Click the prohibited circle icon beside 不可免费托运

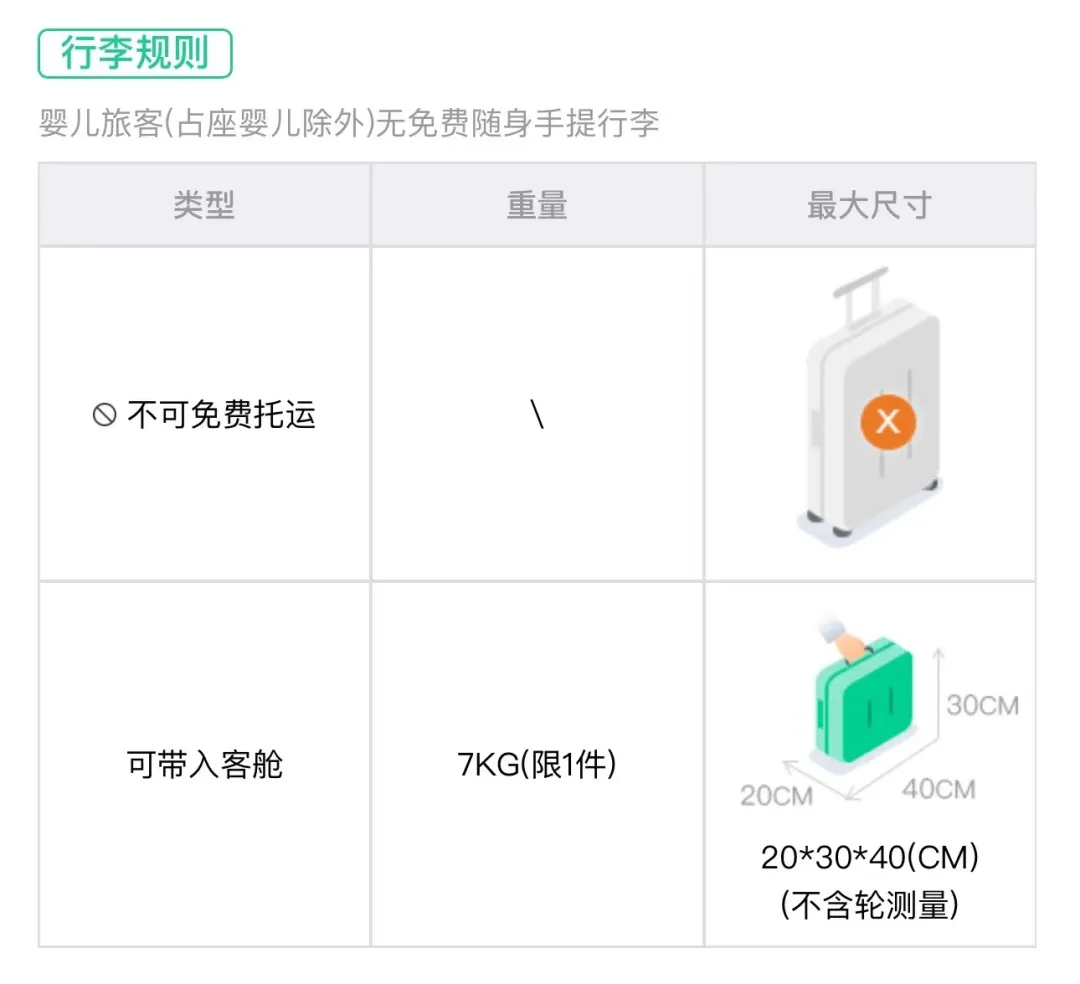104,415
